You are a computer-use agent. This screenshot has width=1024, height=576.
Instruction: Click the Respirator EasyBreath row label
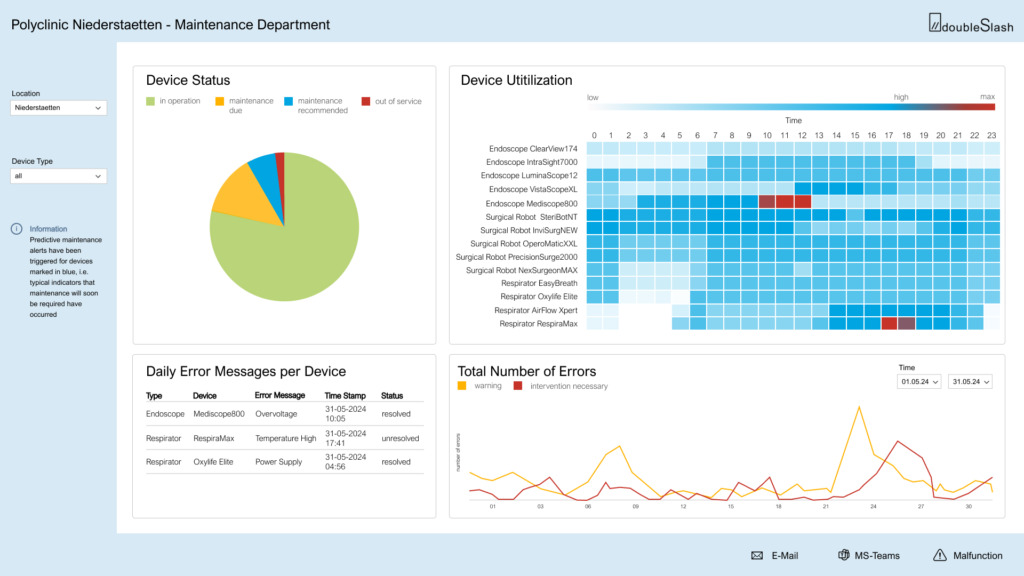[x=539, y=283]
